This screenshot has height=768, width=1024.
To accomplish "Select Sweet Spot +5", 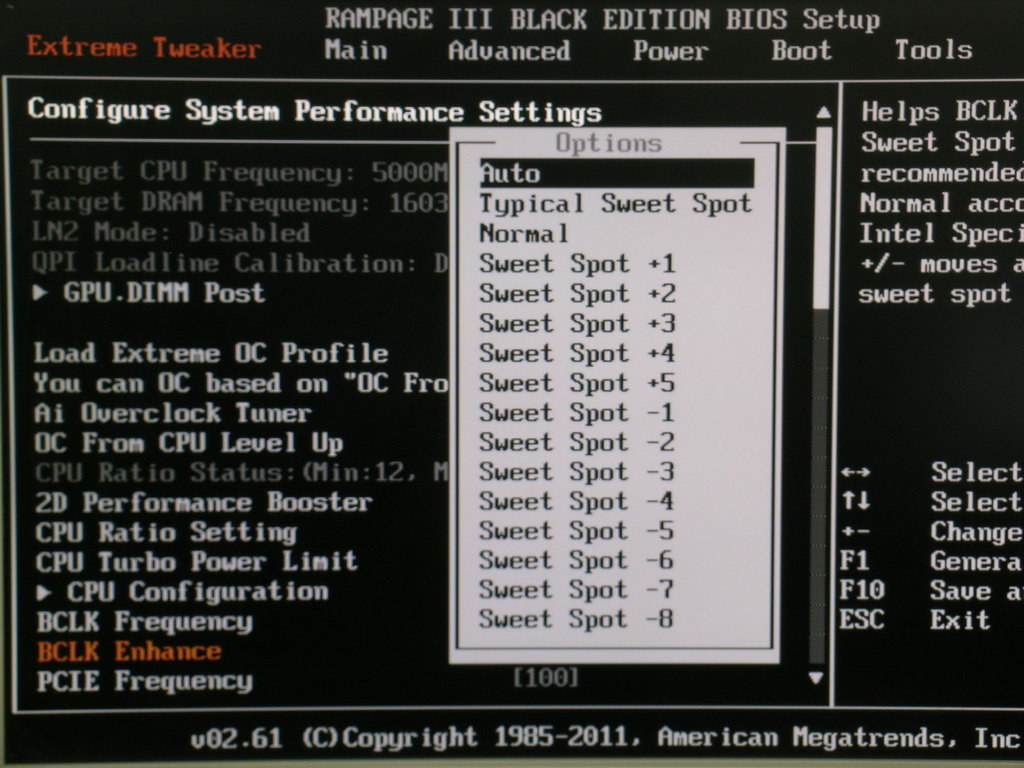I will [577, 383].
